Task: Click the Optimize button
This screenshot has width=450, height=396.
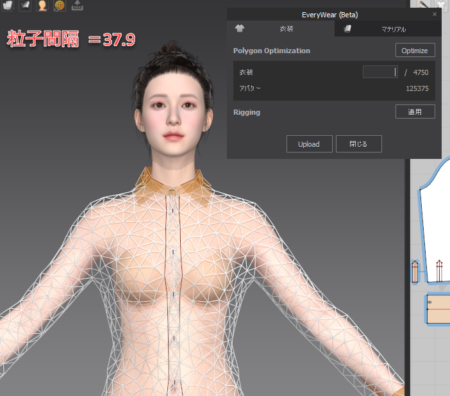Action: [x=415, y=50]
